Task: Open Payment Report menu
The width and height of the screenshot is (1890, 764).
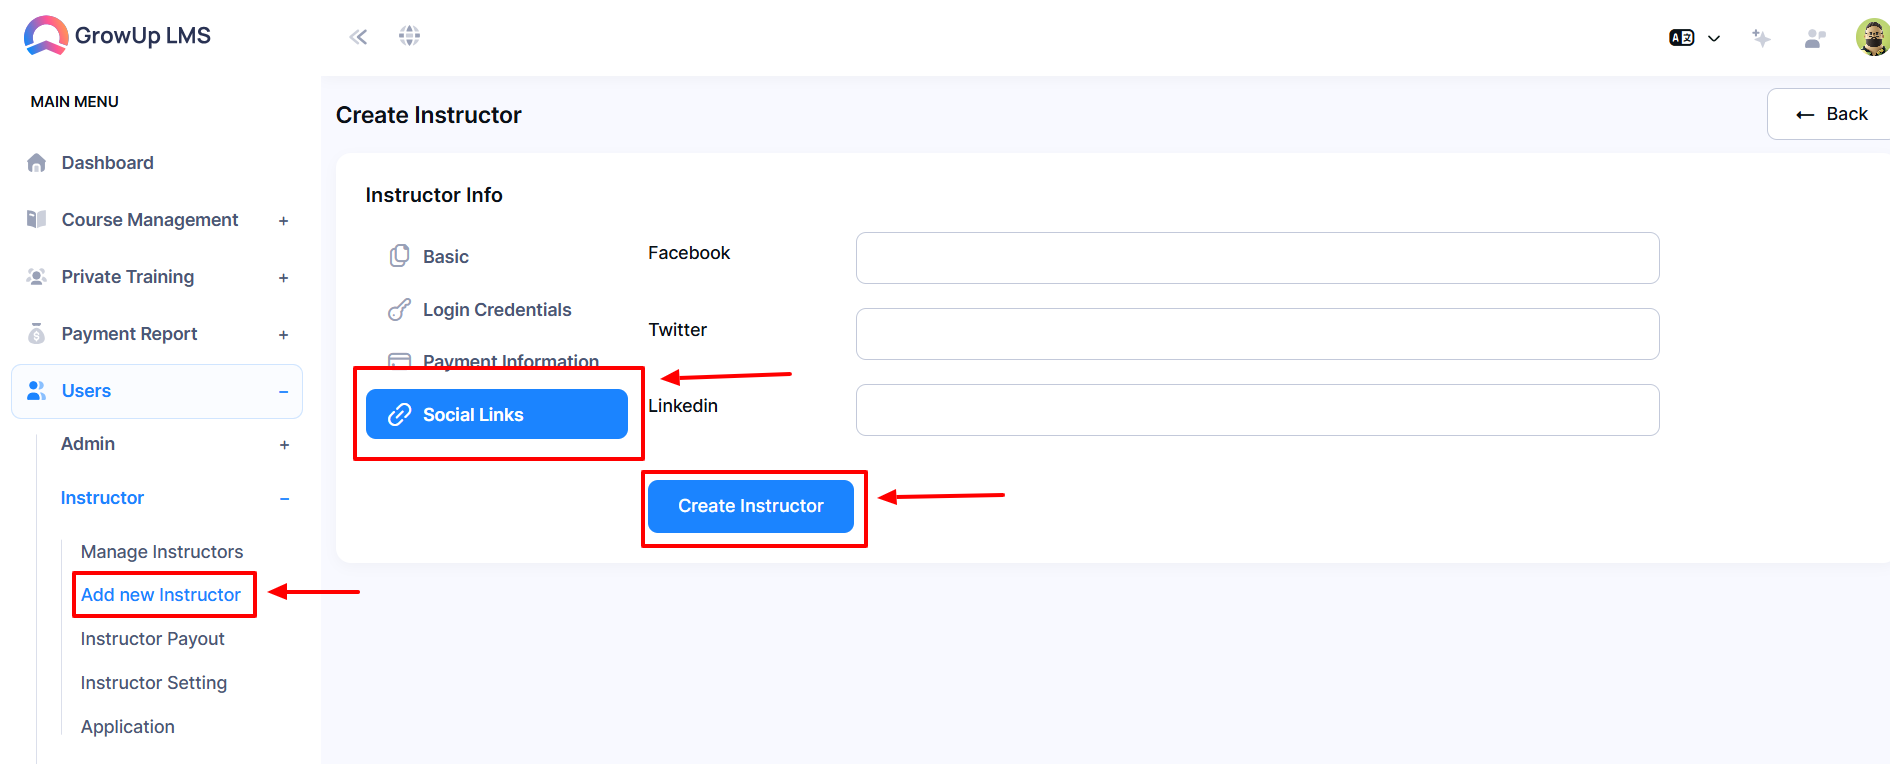Action: [129, 334]
